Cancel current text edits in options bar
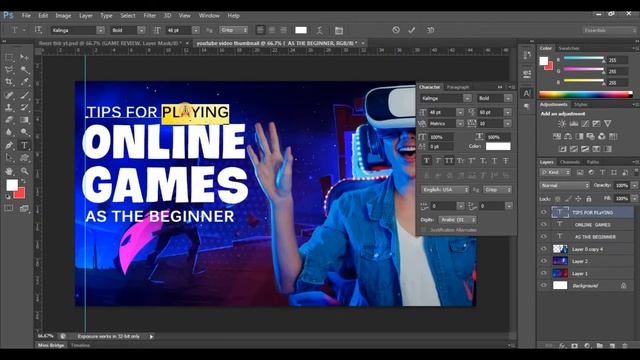 396,30
